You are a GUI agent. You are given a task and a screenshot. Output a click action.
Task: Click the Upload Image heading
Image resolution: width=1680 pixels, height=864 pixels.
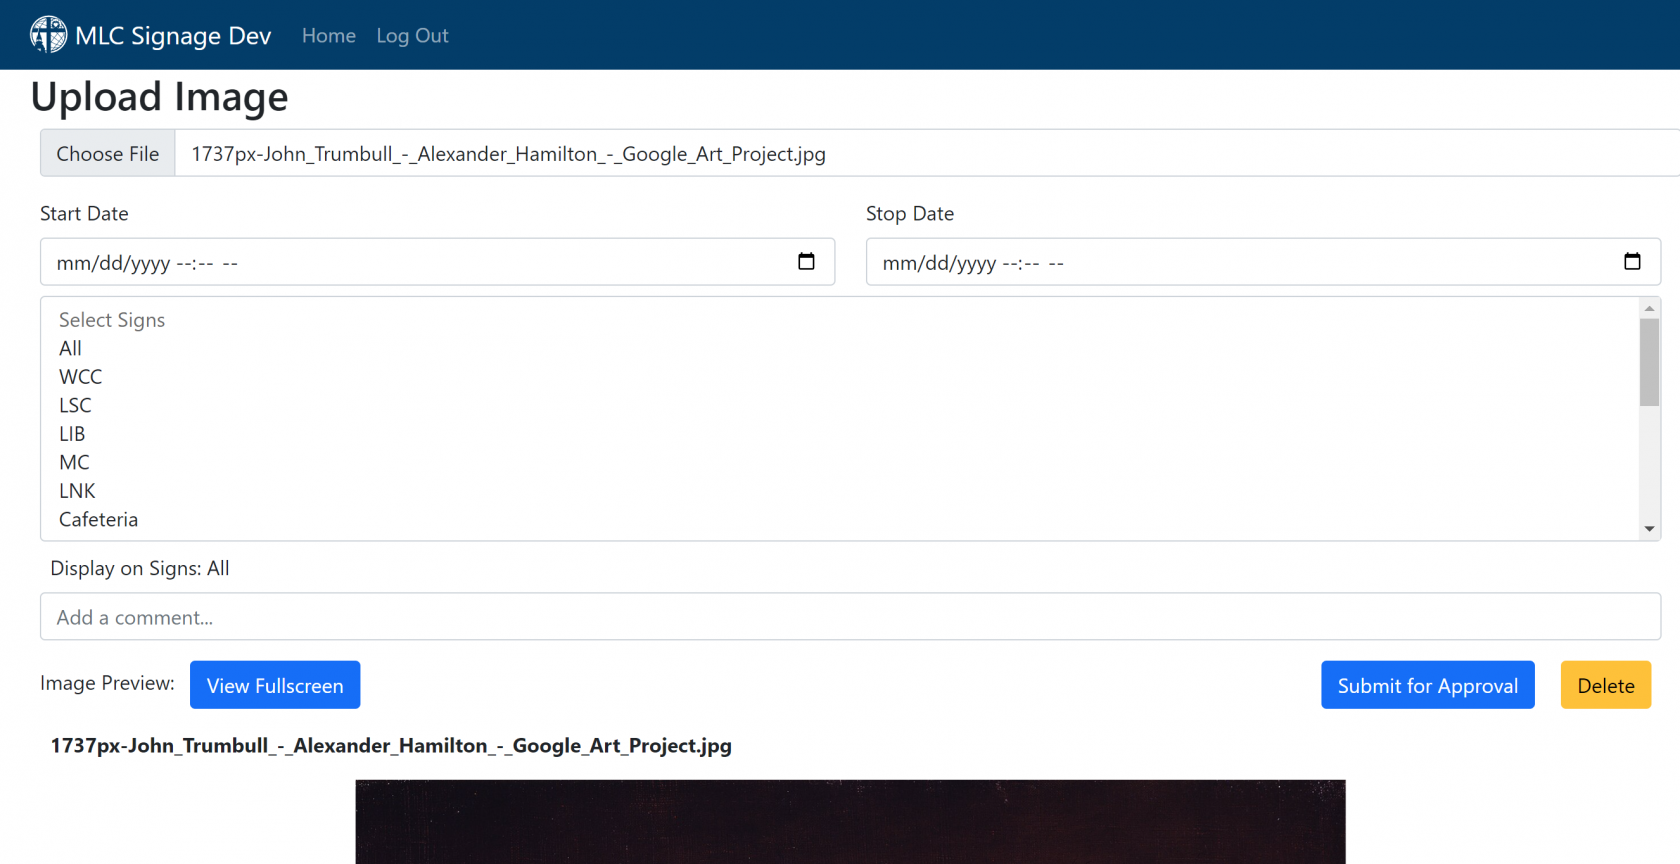160,97
